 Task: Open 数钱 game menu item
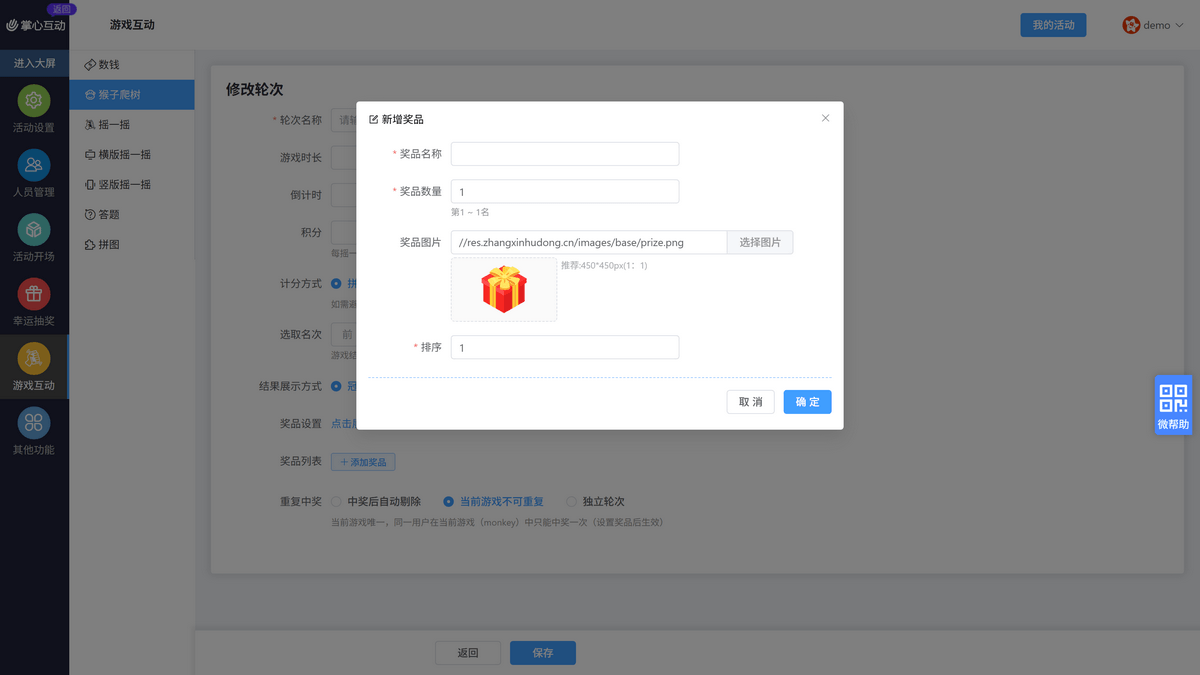[132, 65]
